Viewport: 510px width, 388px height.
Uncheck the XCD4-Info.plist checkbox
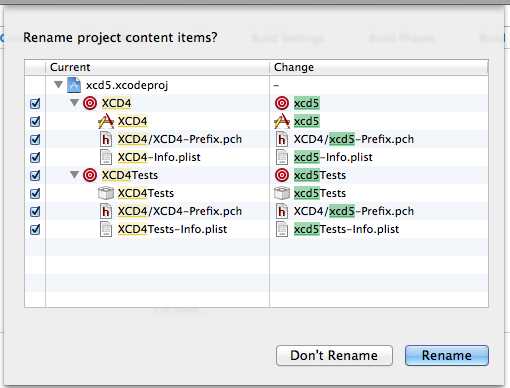(x=35, y=158)
